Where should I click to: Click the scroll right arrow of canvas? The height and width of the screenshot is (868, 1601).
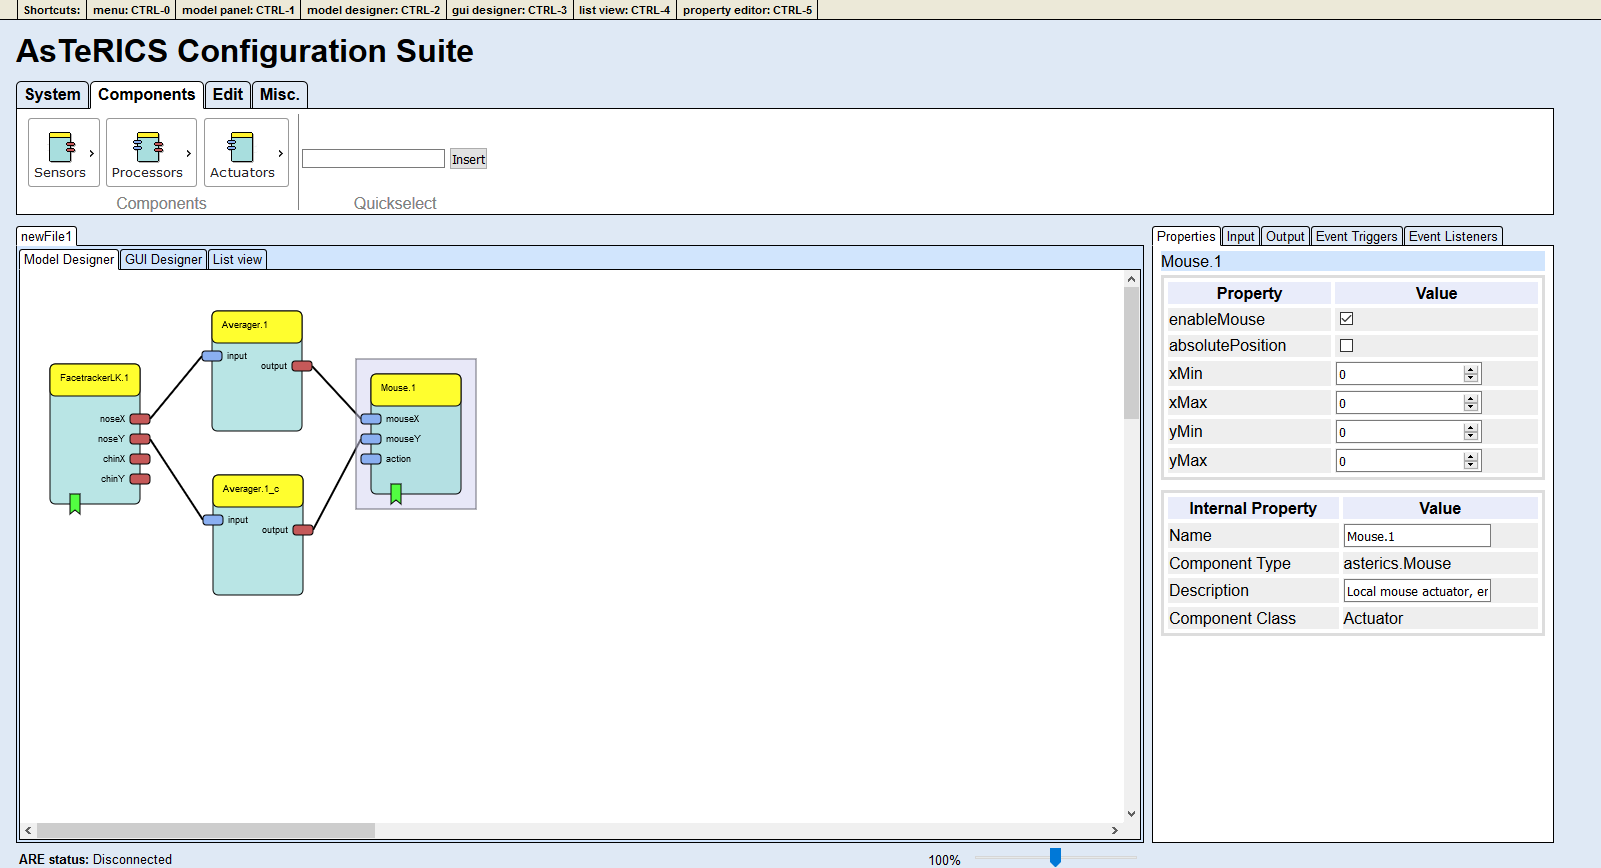tap(1115, 830)
